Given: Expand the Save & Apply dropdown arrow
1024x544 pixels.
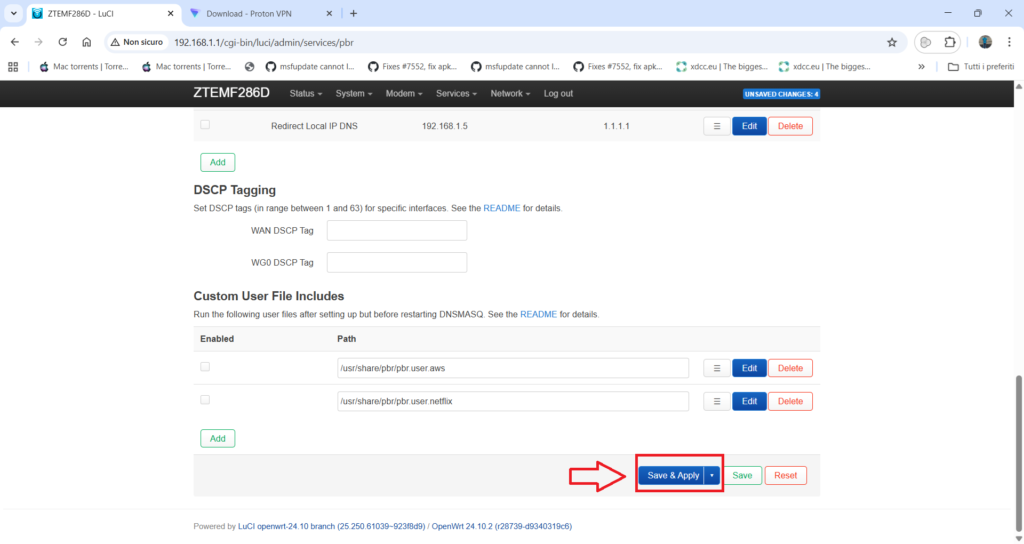Looking at the screenshot, I should pyautogui.click(x=712, y=476).
